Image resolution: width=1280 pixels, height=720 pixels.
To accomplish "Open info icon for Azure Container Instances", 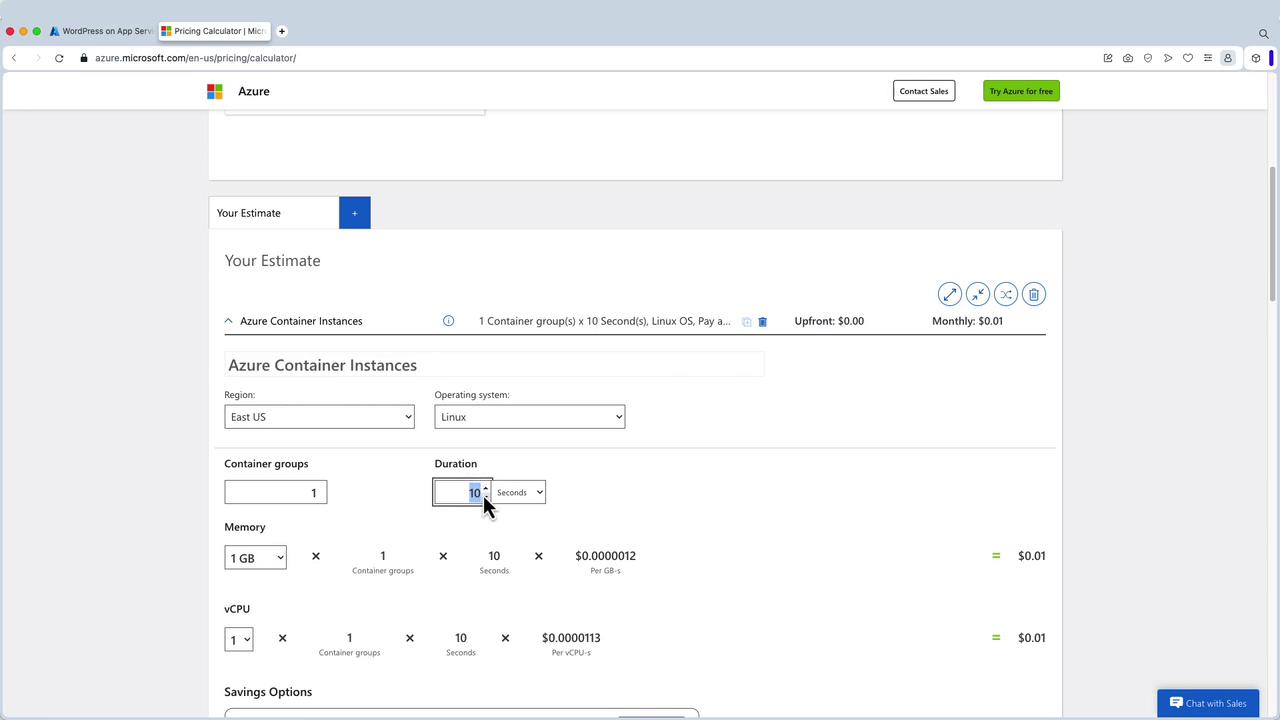I will tap(448, 321).
